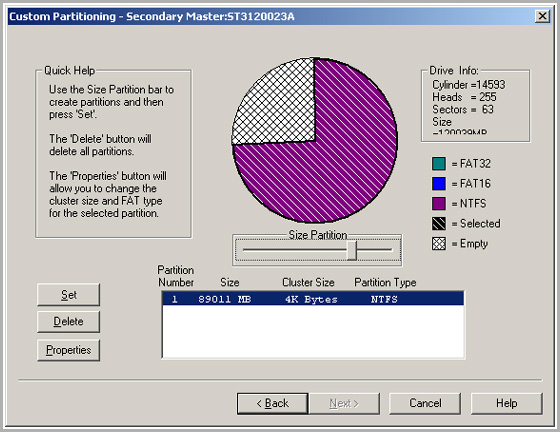Click the Cluster Size column header
This screenshot has height=432, width=560.
point(308,282)
